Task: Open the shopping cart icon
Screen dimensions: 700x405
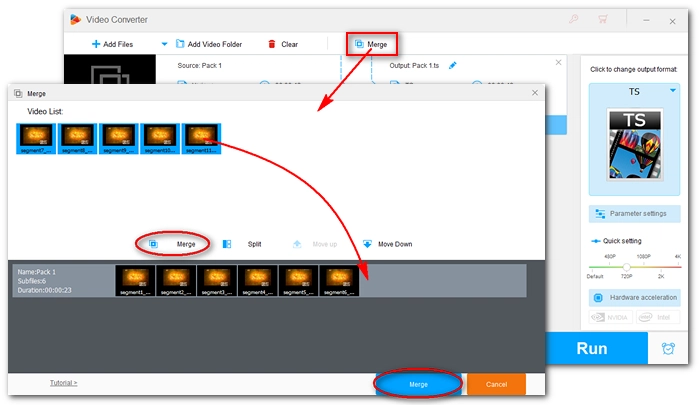Action: pyautogui.click(x=603, y=19)
